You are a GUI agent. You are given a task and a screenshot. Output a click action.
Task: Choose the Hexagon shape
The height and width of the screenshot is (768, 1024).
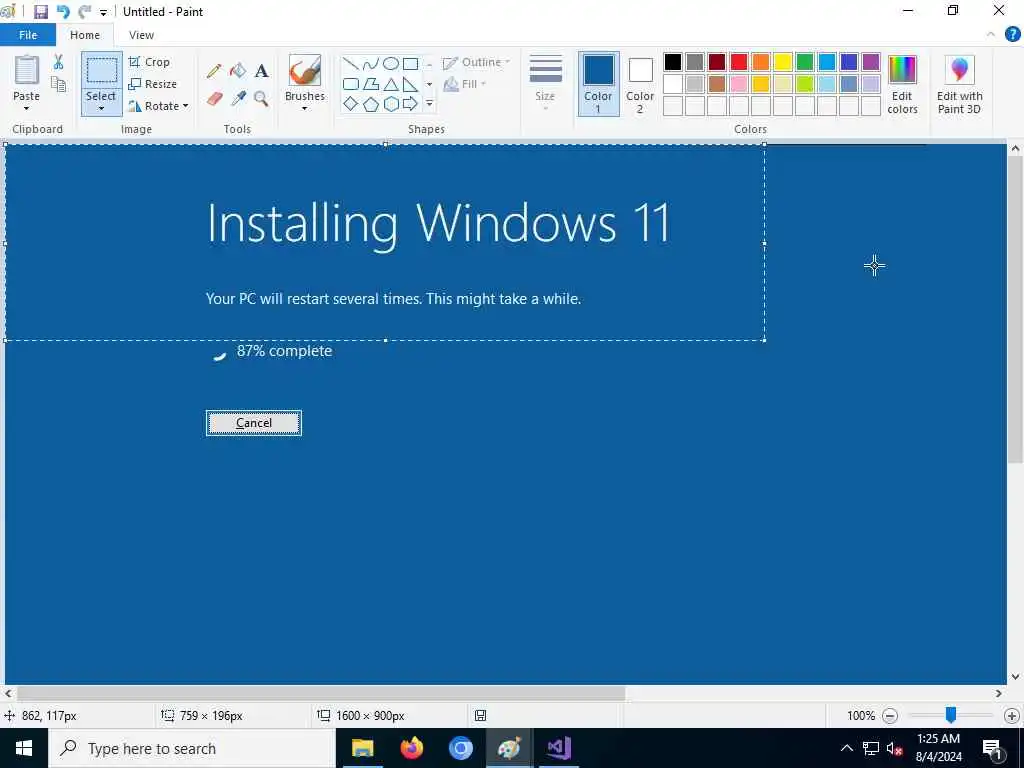click(391, 104)
